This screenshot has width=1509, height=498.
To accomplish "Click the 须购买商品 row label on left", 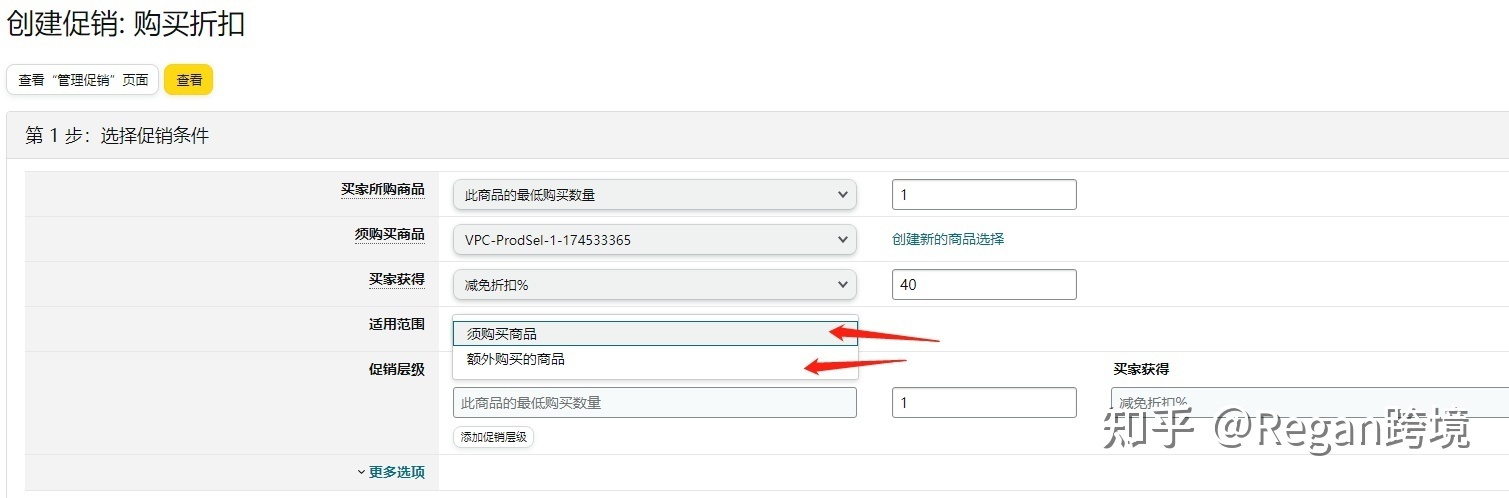I will coord(389,234).
